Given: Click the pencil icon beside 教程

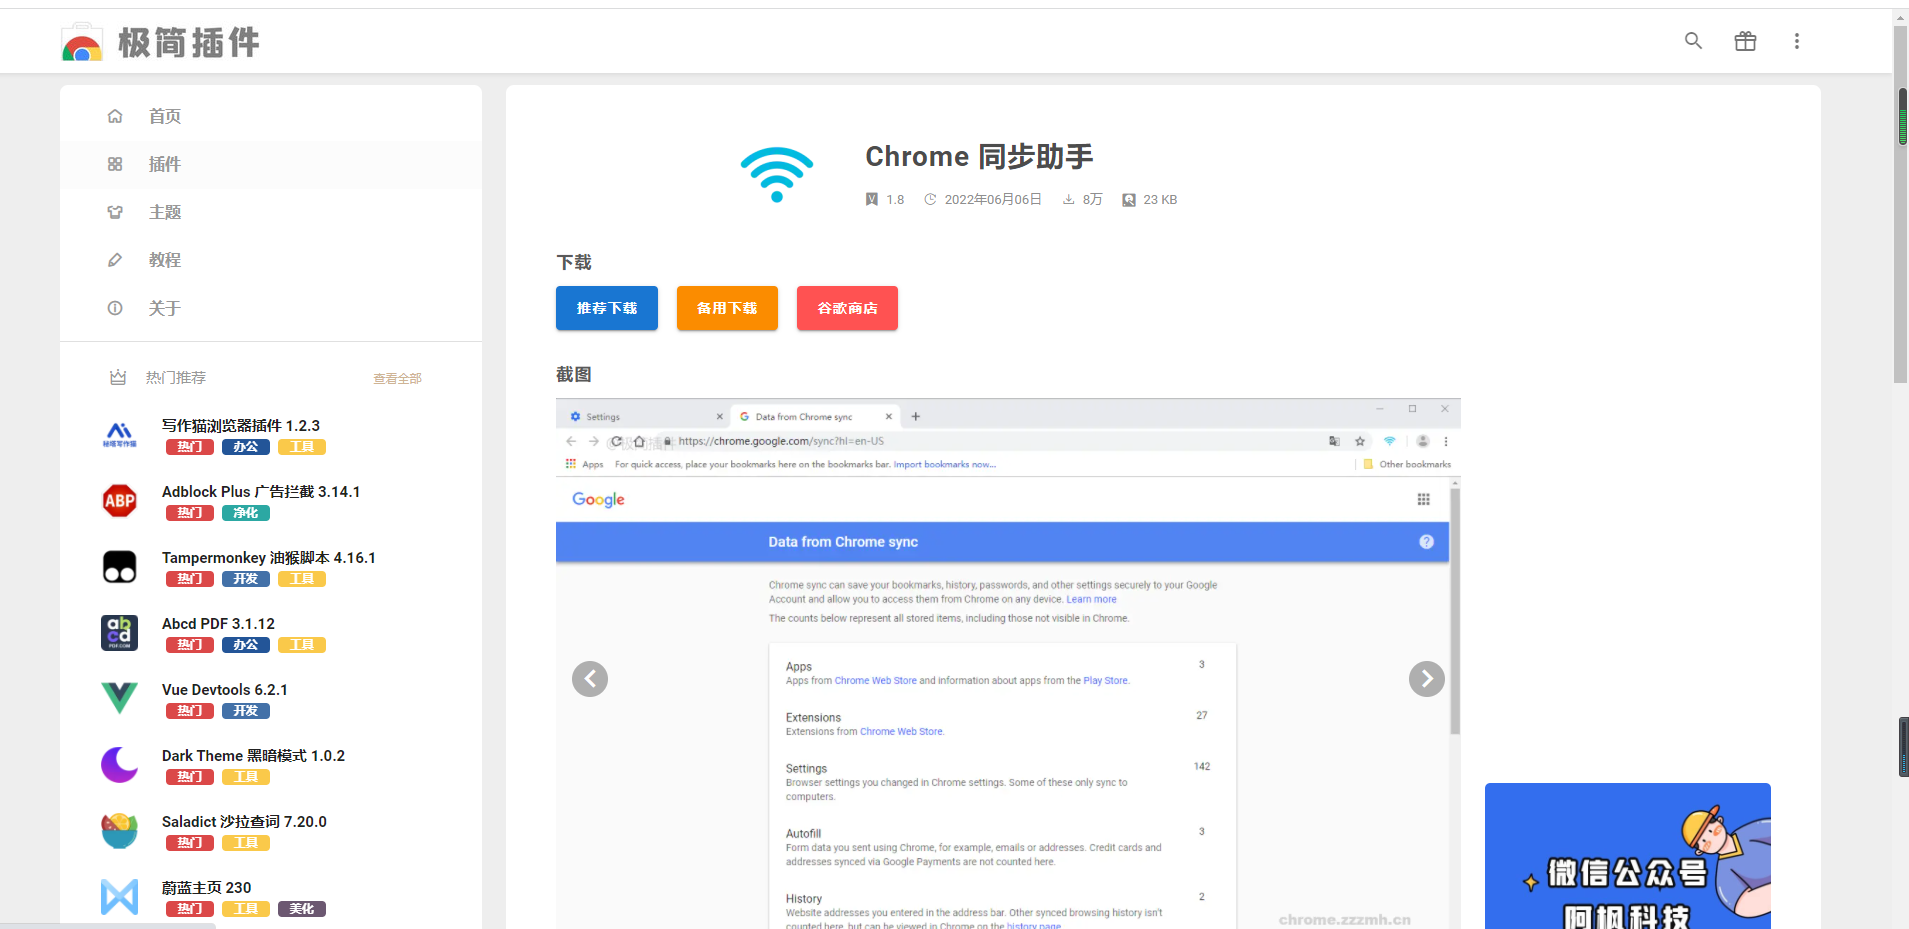Looking at the screenshot, I should pos(115,260).
